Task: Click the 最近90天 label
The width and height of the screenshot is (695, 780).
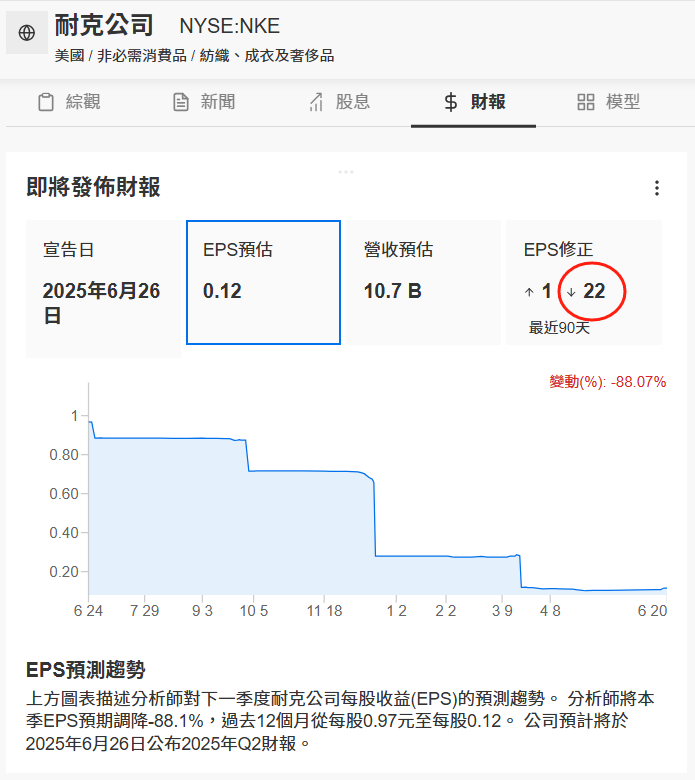Action: (x=559, y=328)
